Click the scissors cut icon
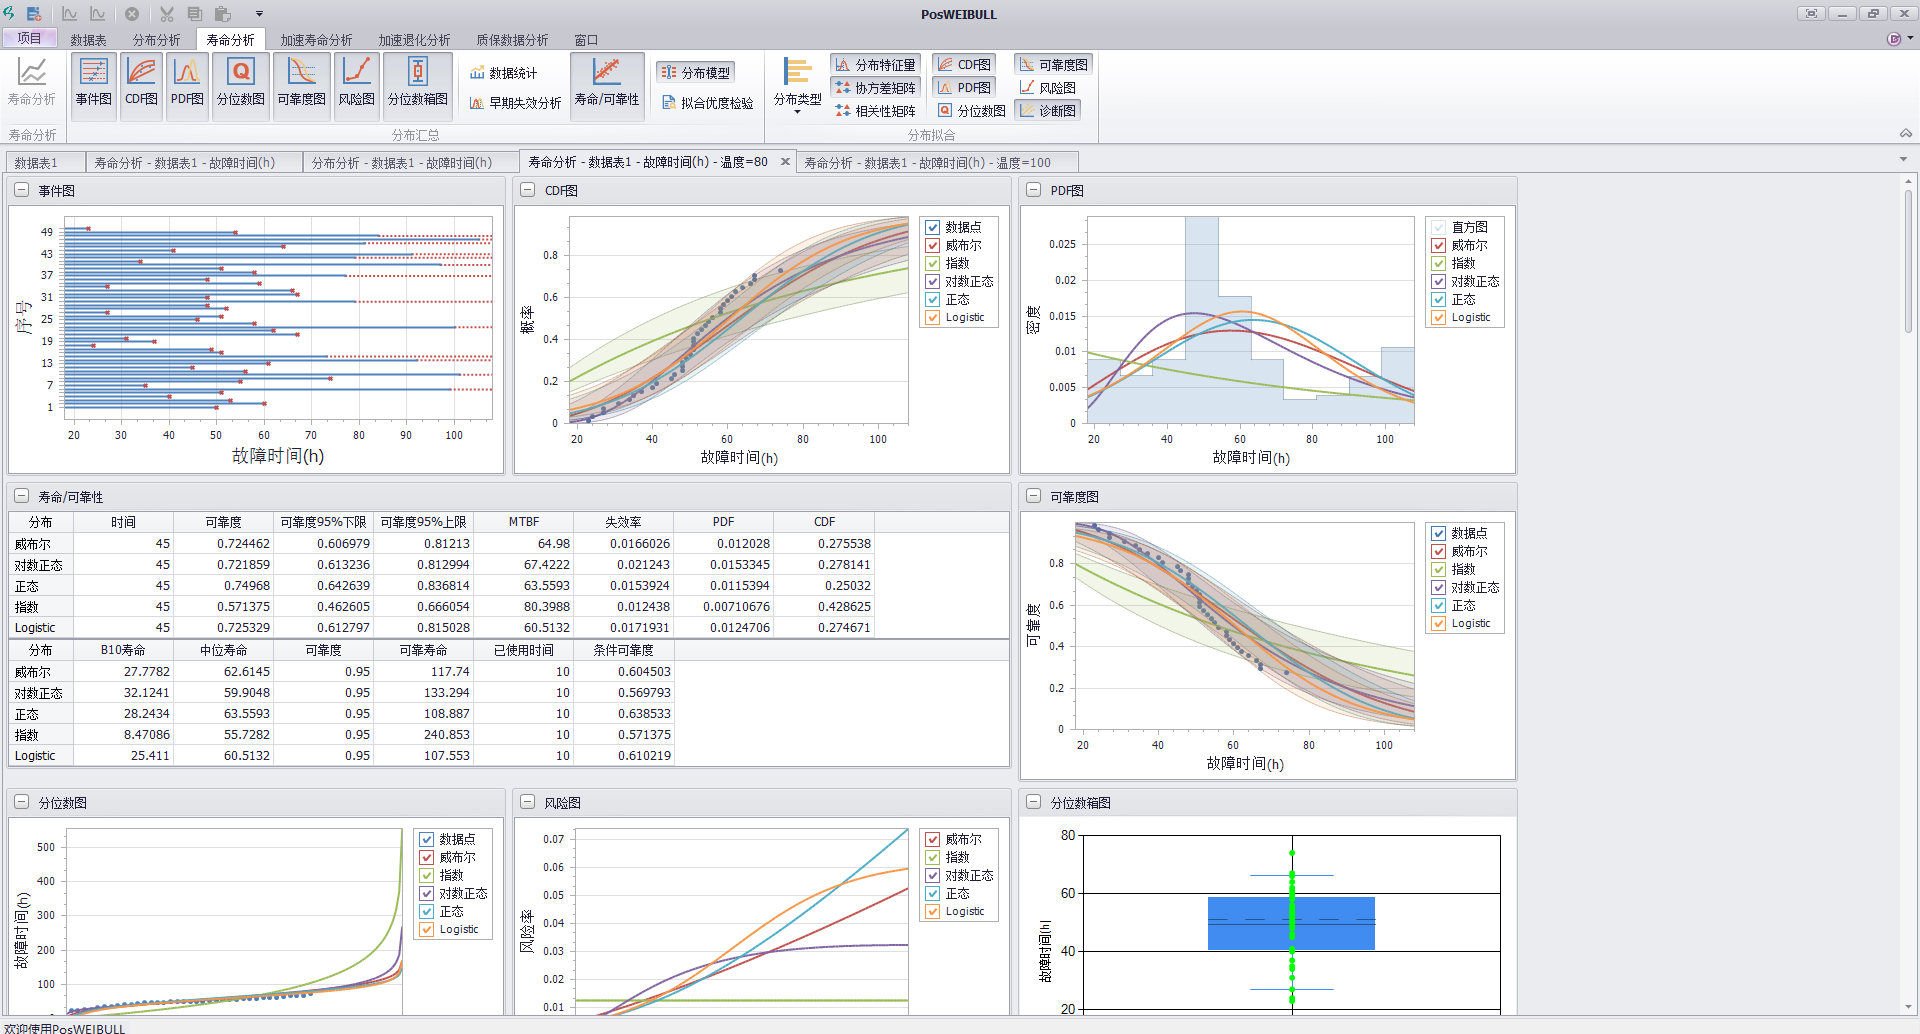Viewport: 1920px width, 1034px height. pos(167,14)
